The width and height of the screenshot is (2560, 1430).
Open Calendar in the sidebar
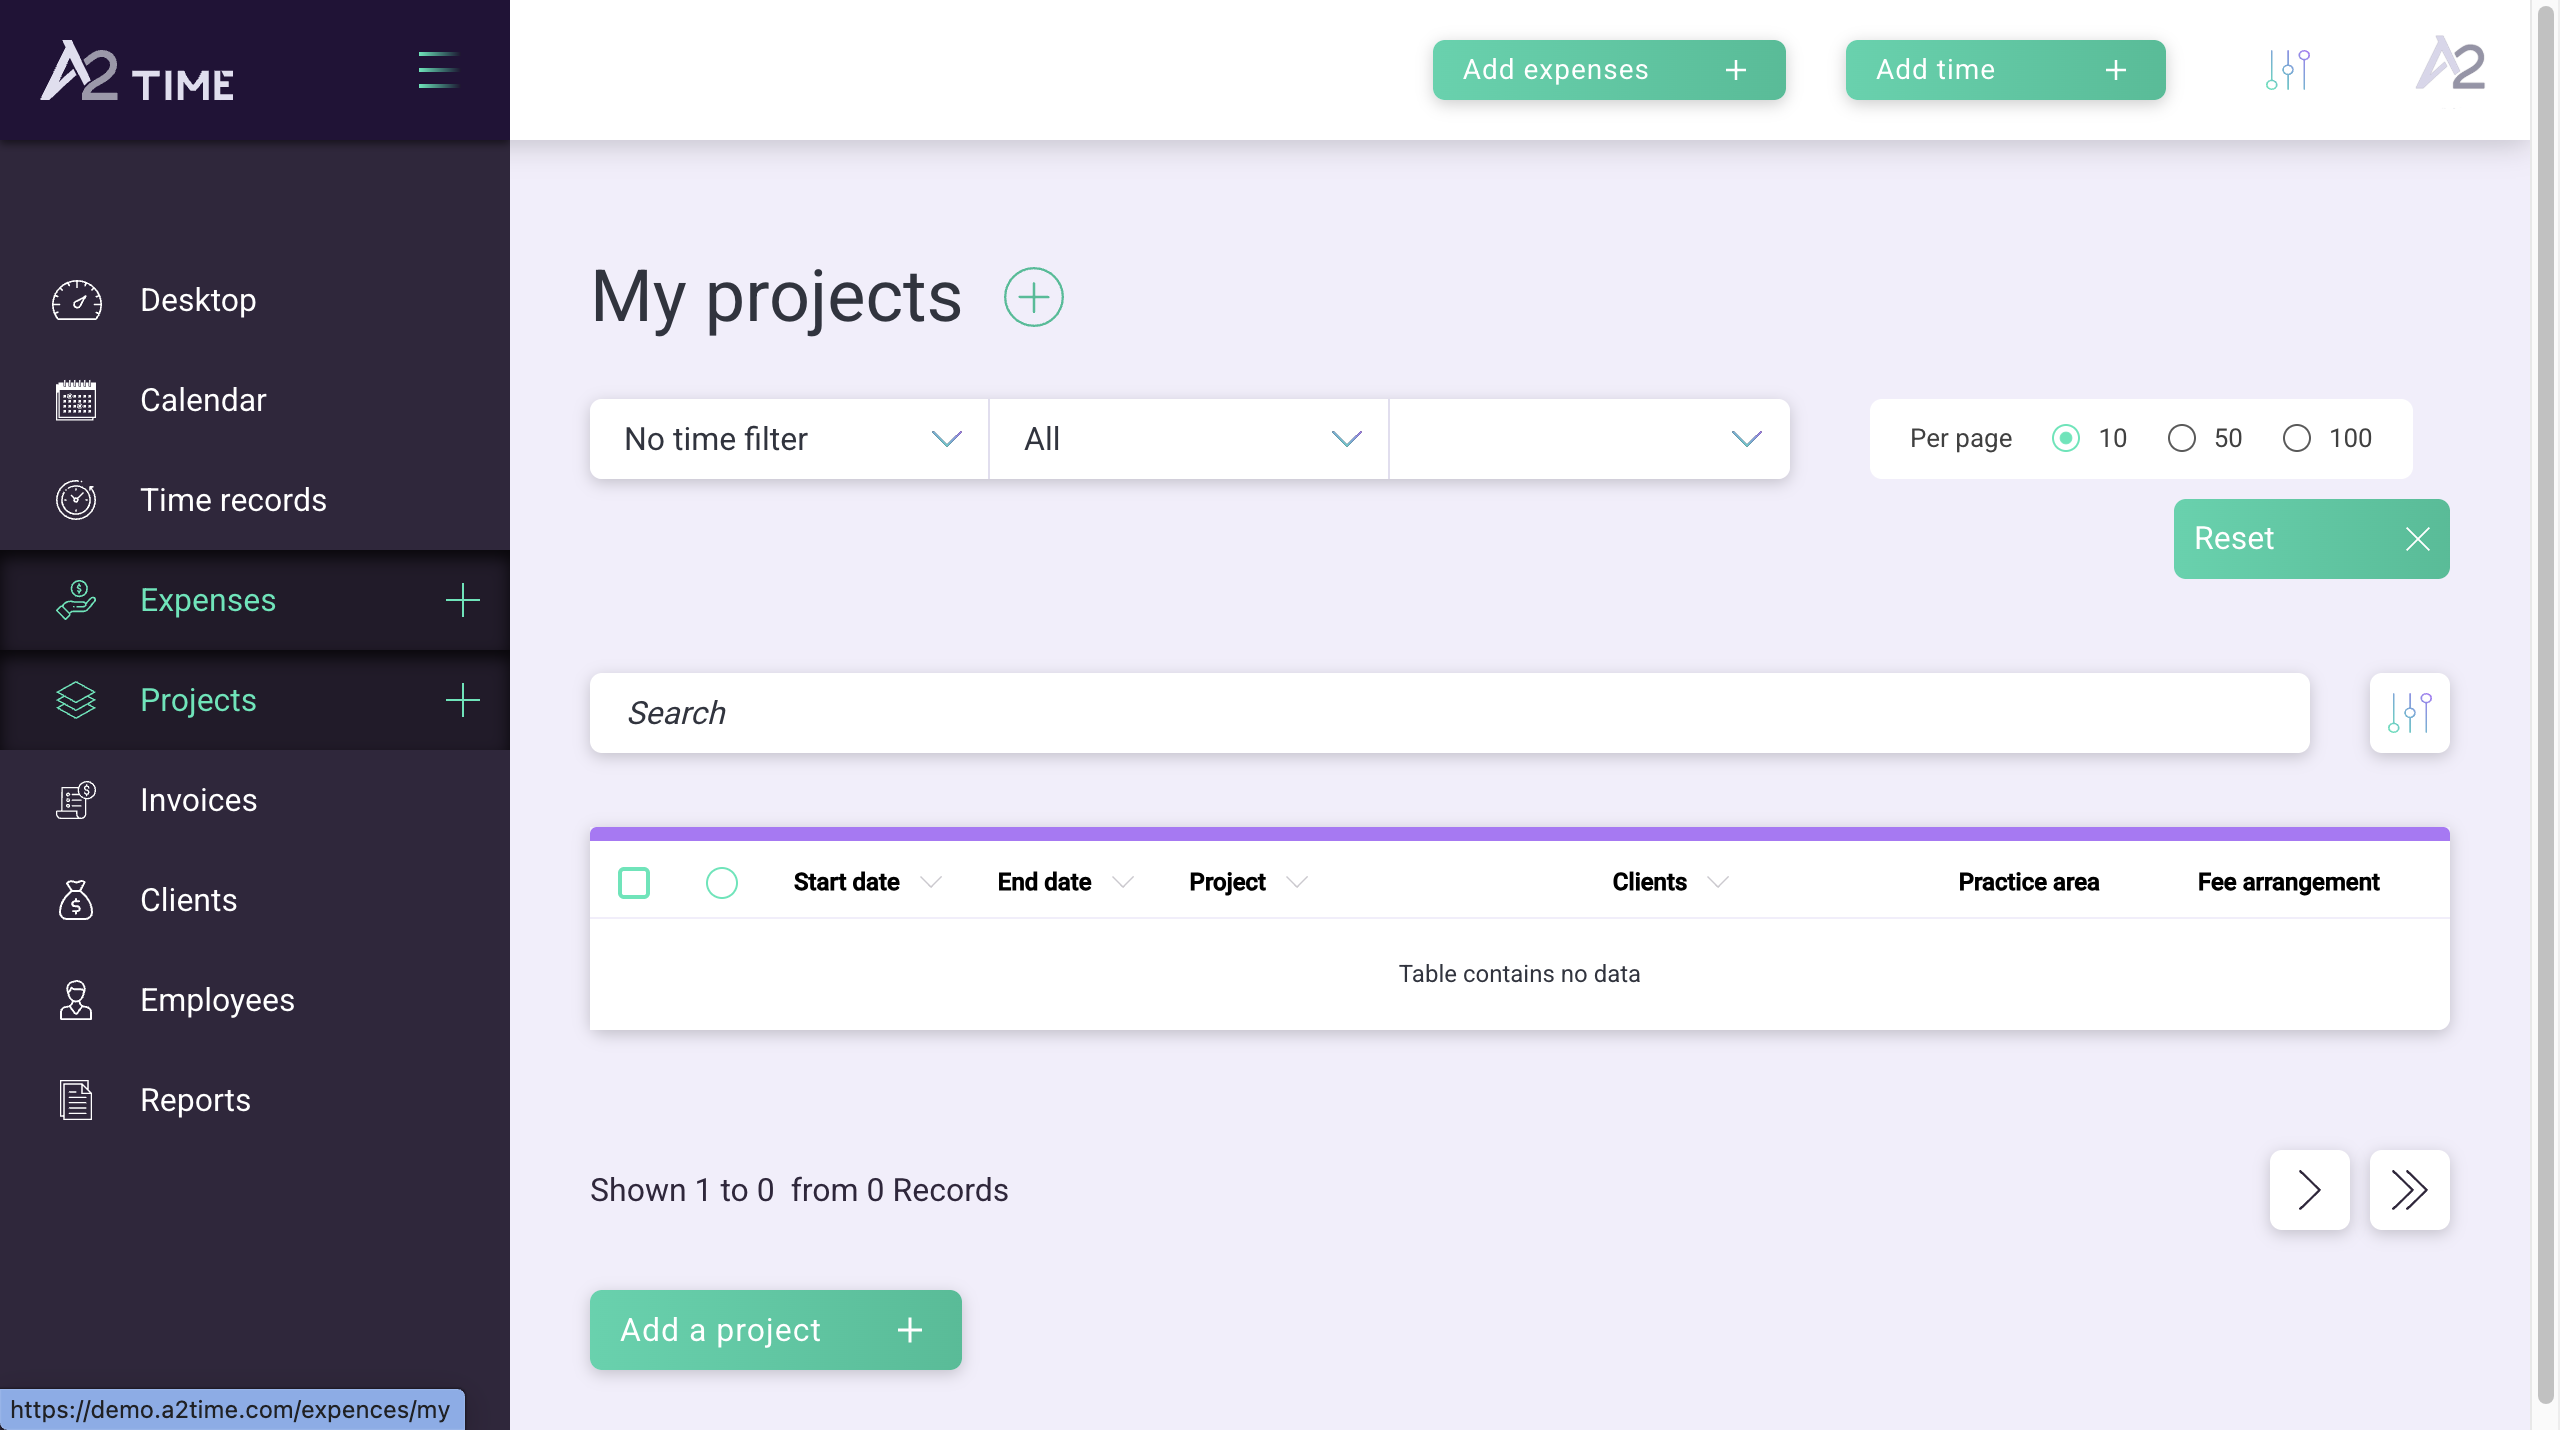[255, 400]
